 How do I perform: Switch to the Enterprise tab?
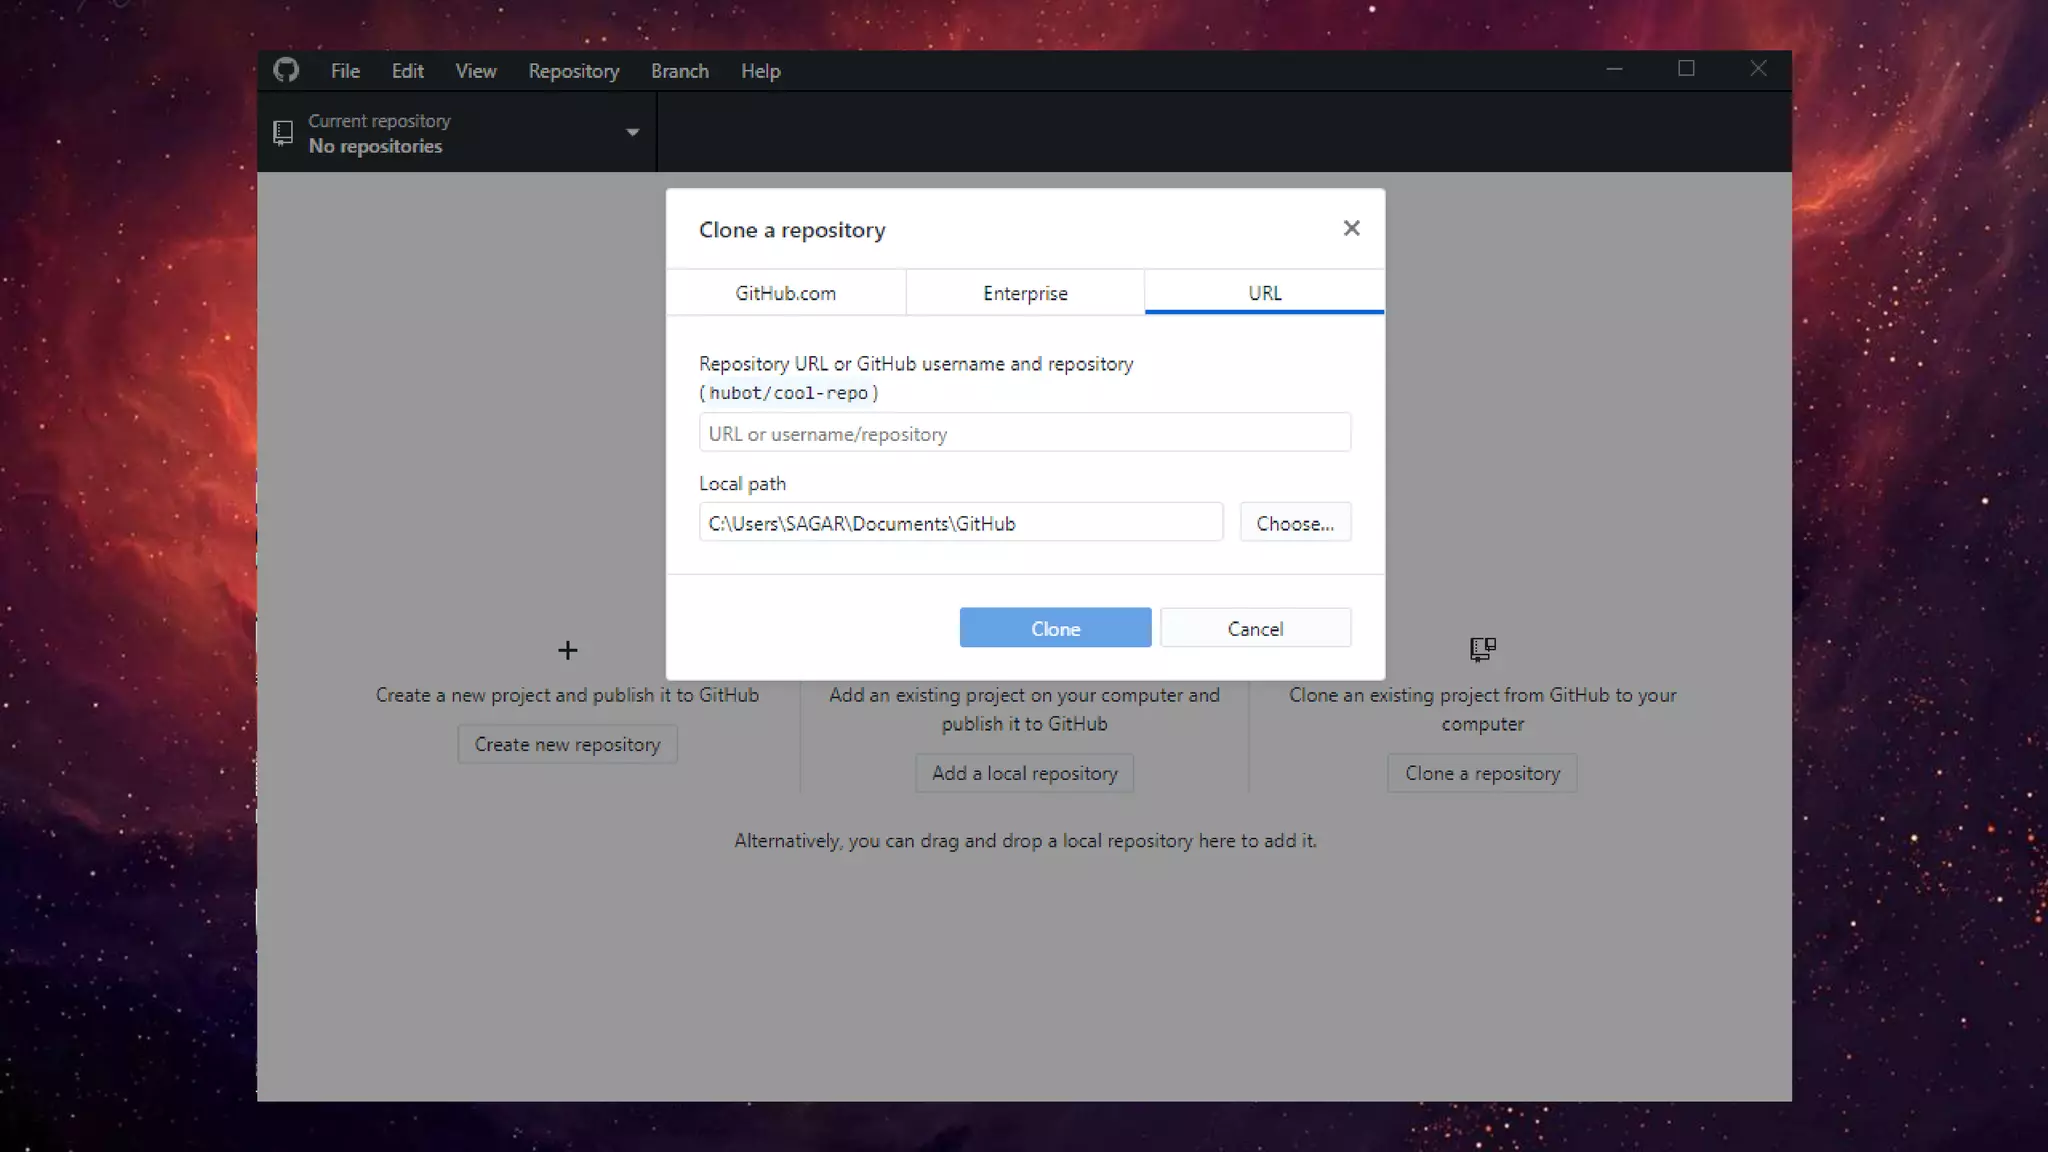[x=1025, y=293]
